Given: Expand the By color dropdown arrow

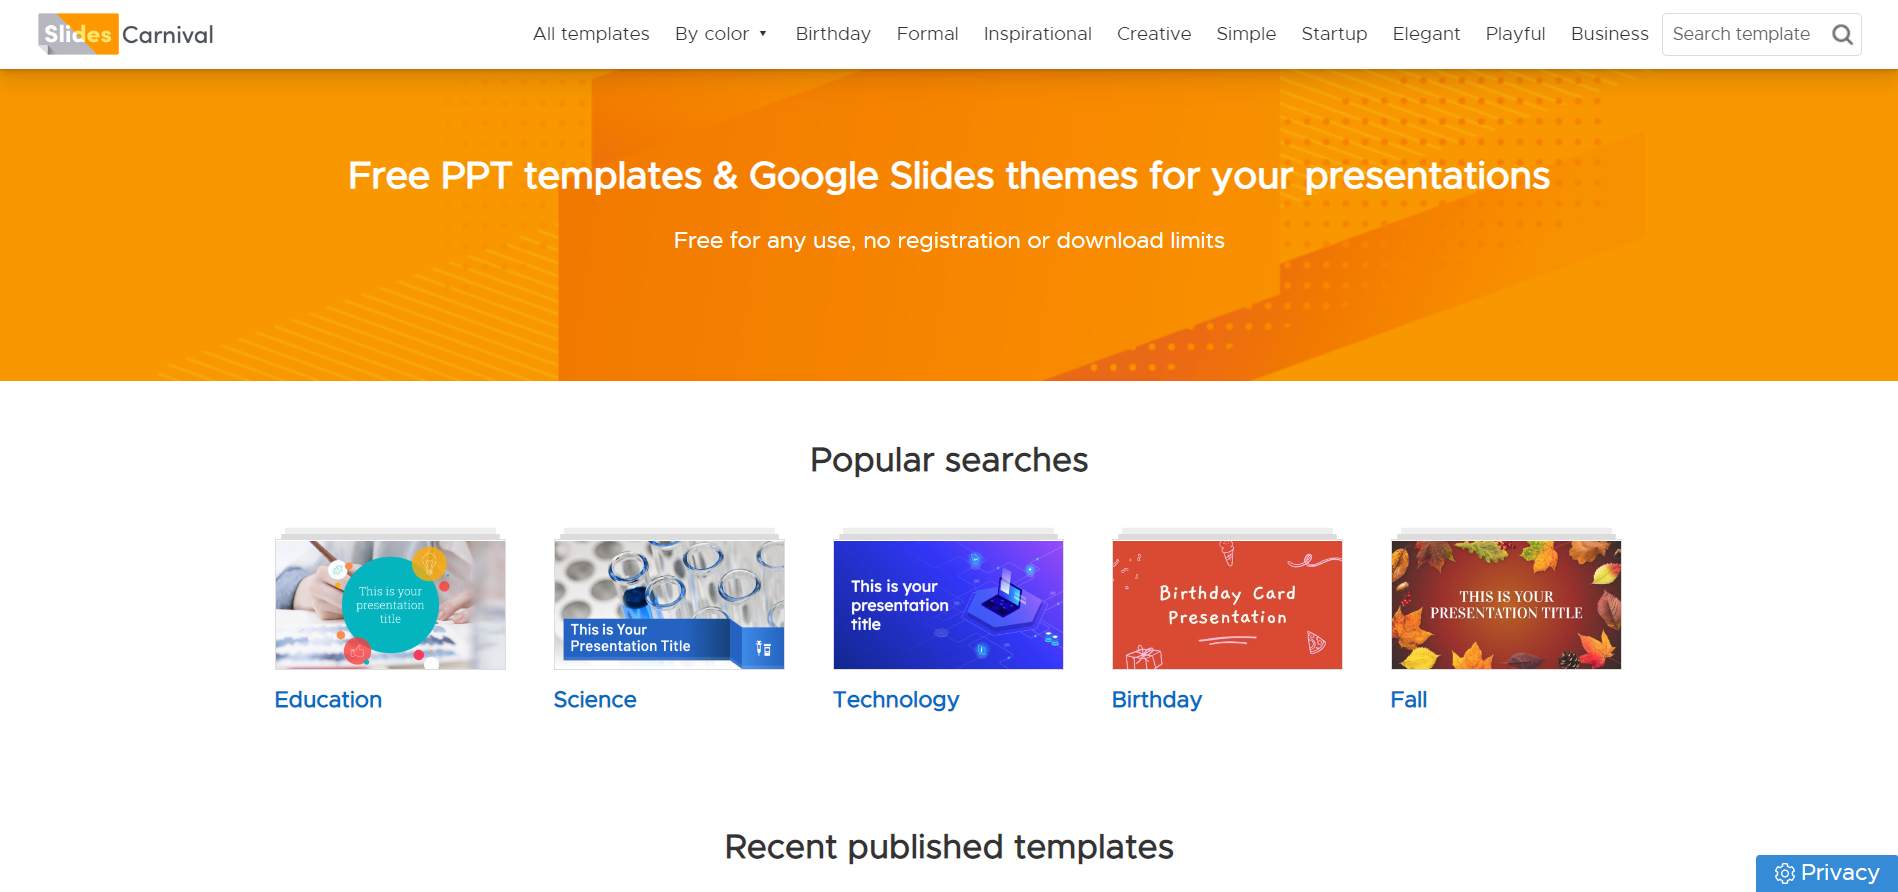Looking at the screenshot, I should [763, 34].
